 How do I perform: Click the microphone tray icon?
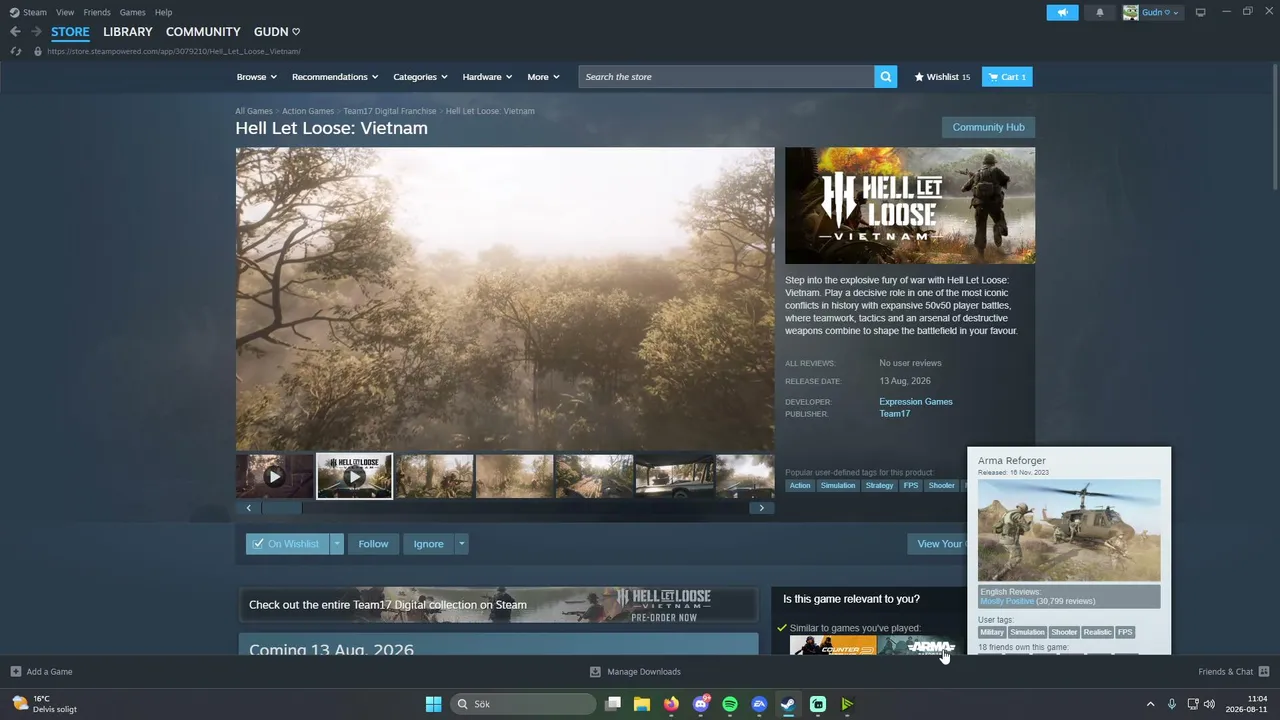(1172, 704)
